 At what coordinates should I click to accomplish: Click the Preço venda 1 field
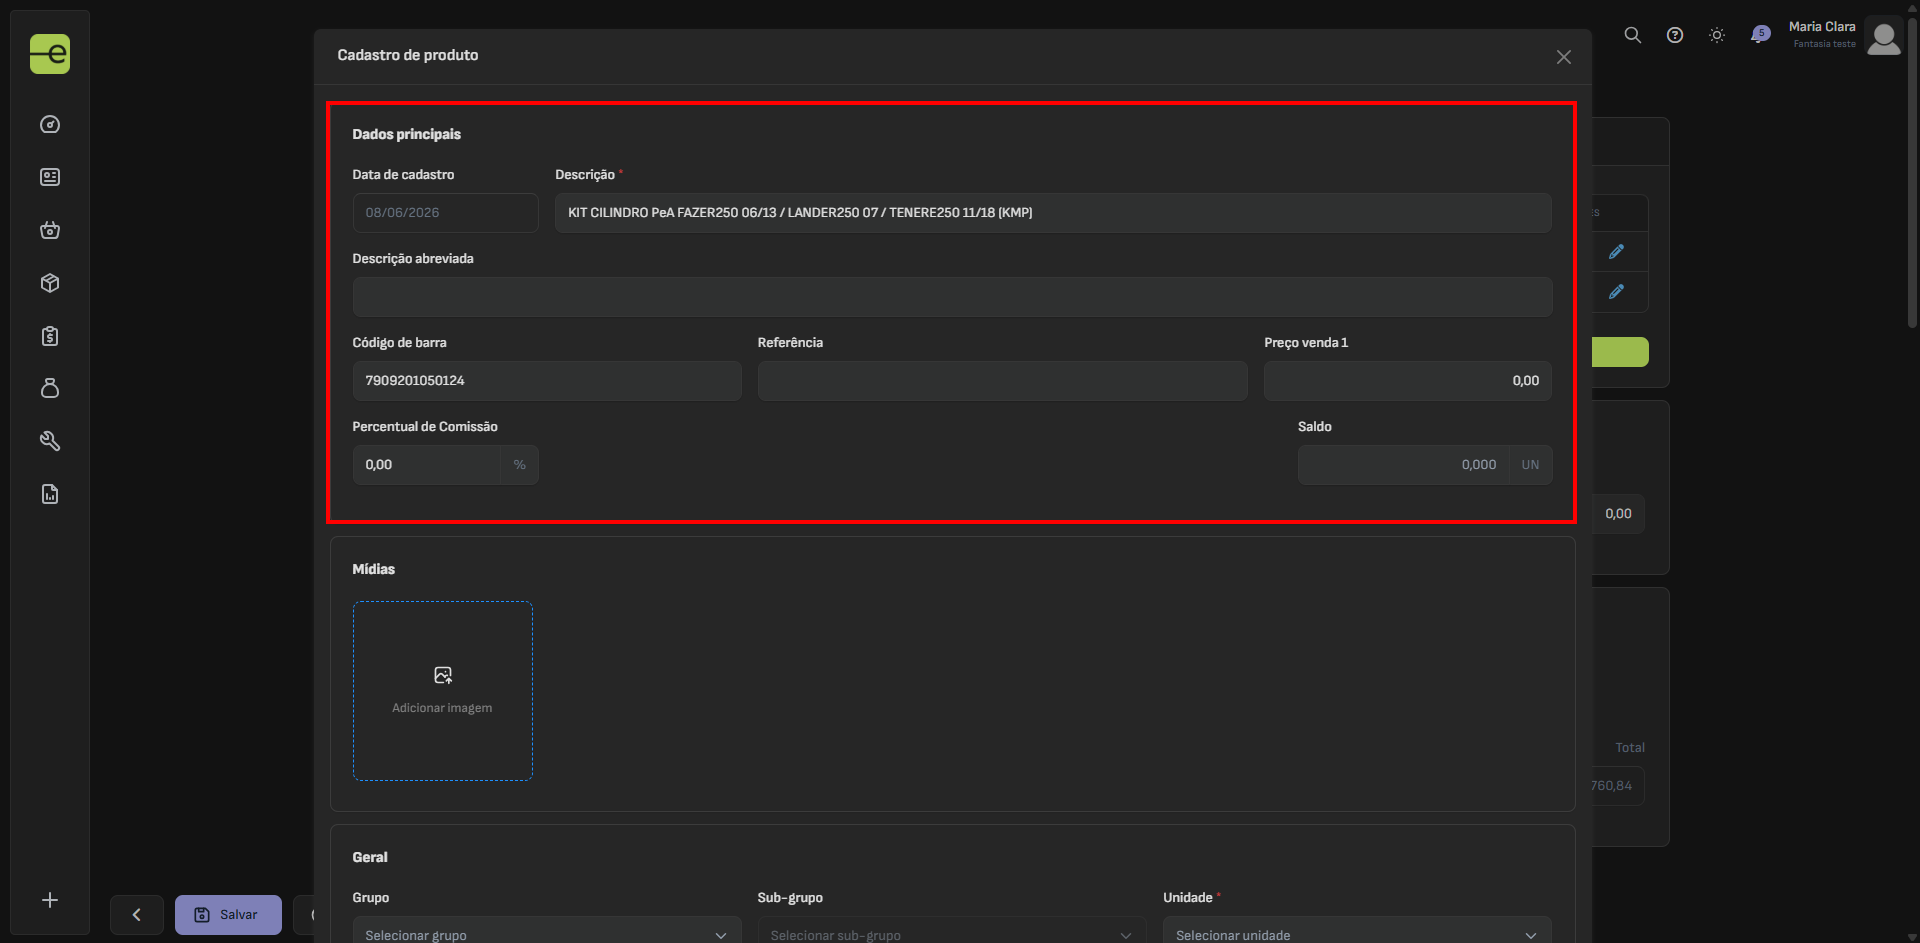point(1408,381)
